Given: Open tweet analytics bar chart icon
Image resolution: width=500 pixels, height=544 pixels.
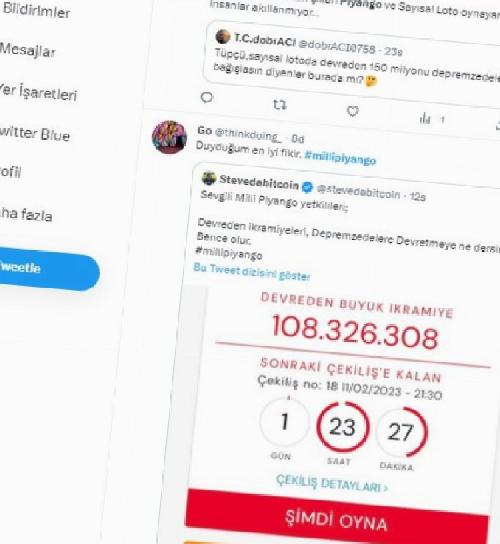Looking at the screenshot, I should pos(425,119).
